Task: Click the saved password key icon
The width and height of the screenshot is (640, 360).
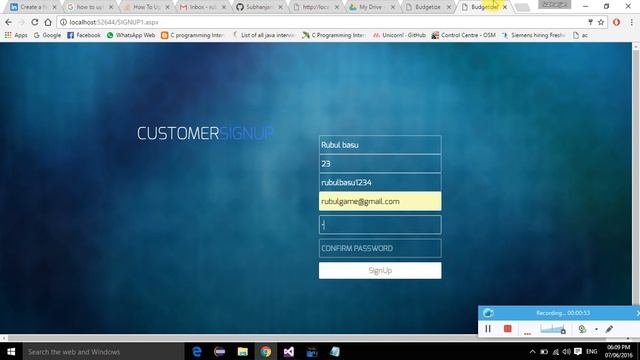Action: pos(590,22)
